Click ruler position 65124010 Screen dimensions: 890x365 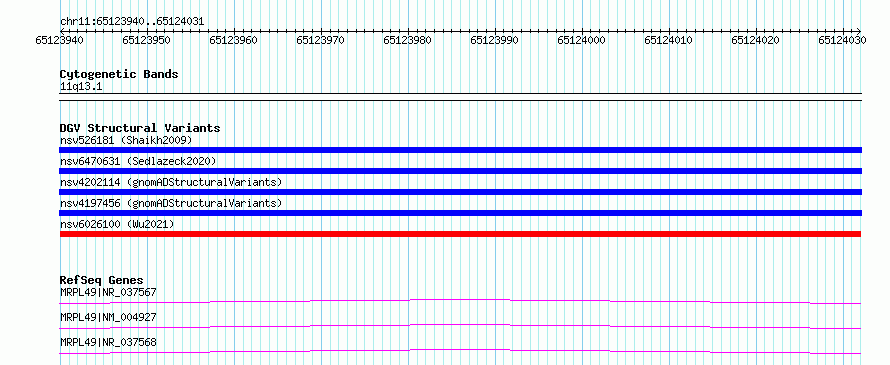click(669, 40)
